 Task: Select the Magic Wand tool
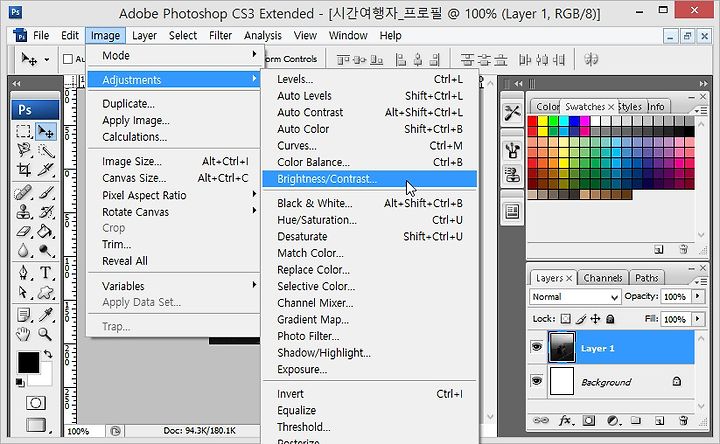tap(46, 150)
